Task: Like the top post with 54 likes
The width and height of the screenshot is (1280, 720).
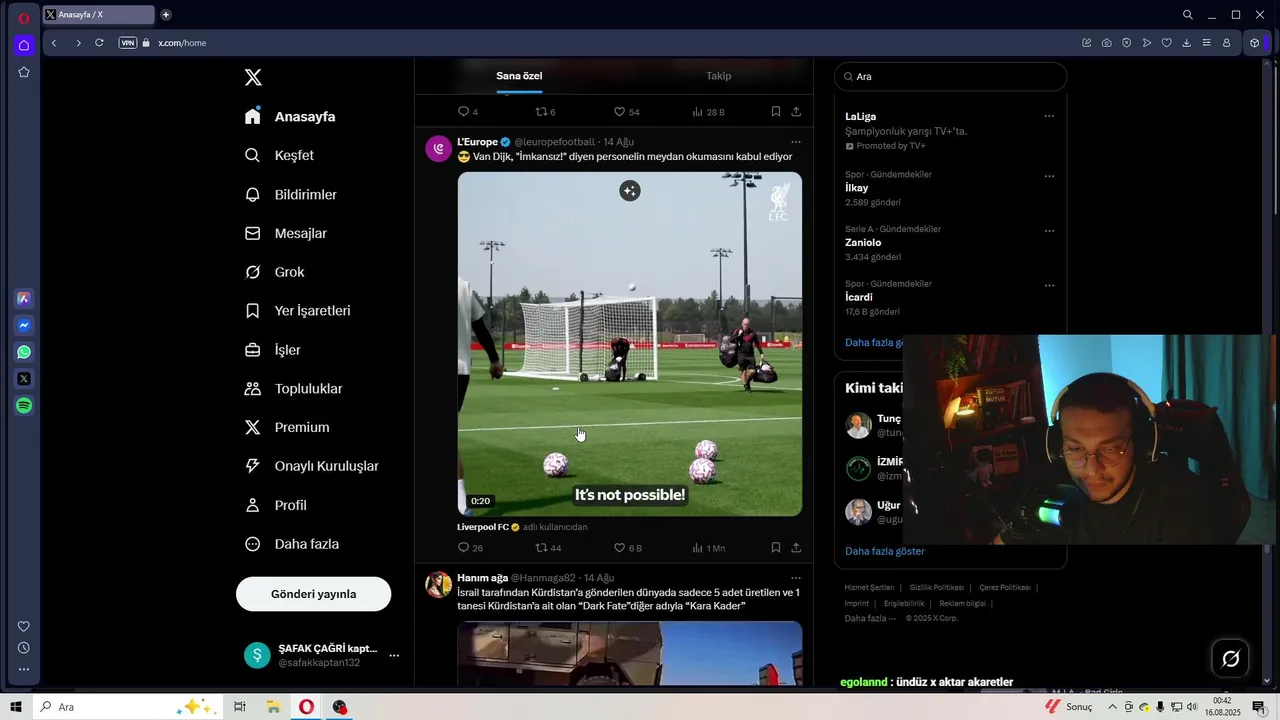Action: tap(626, 112)
